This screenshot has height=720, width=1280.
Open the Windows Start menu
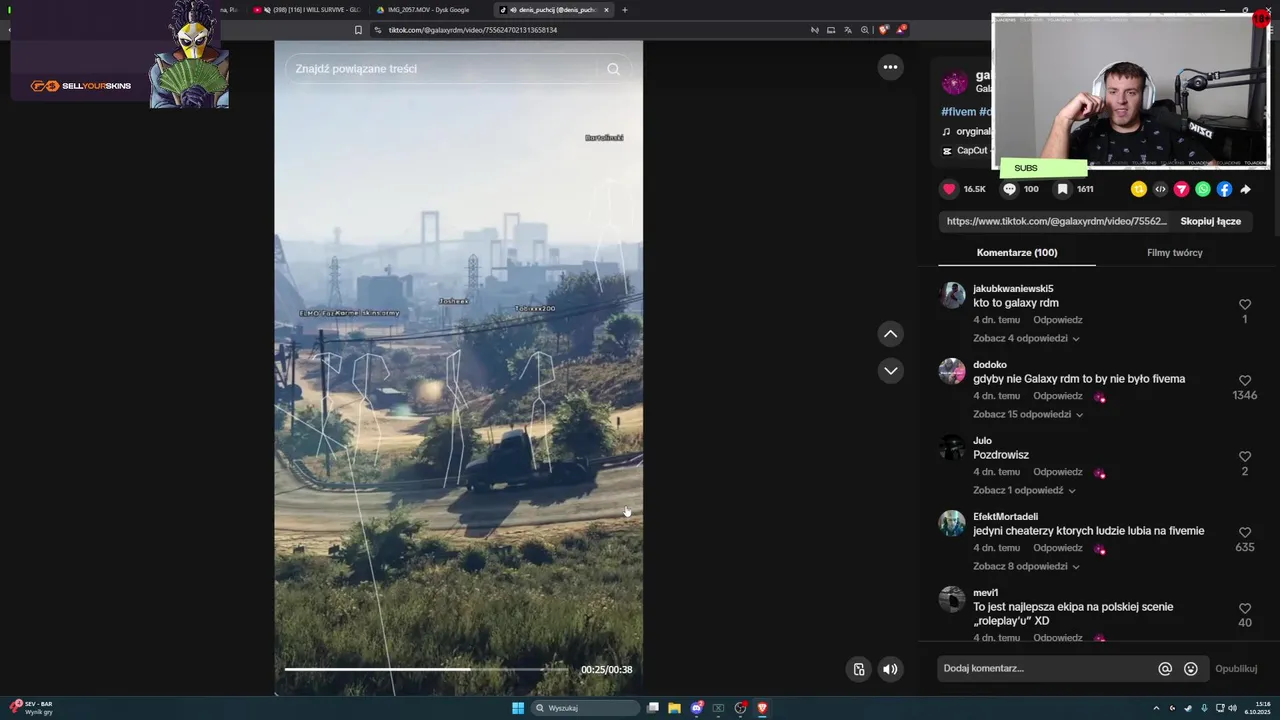tap(518, 708)
